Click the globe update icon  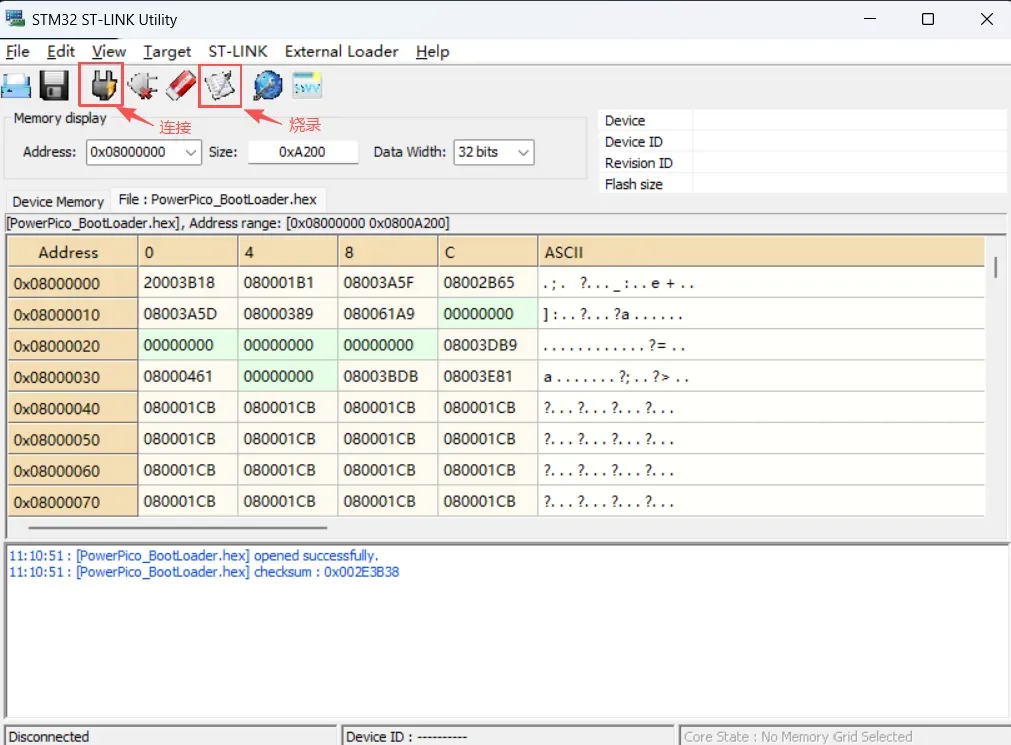[267, 87]
